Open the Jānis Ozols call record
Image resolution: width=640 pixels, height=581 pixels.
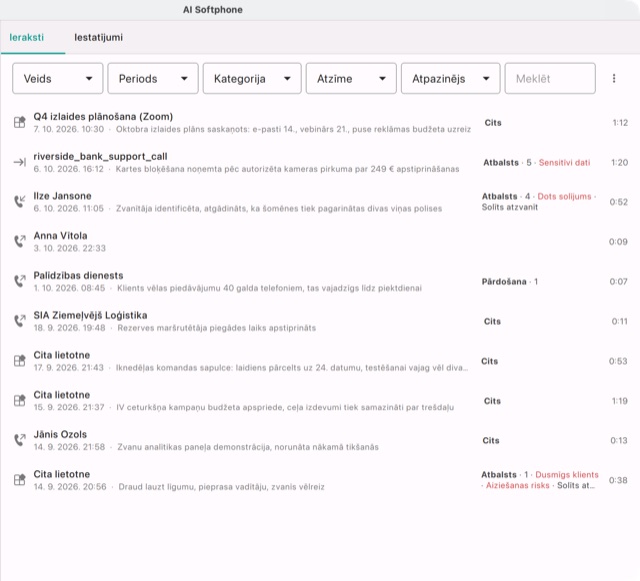(x=320, y=440)
